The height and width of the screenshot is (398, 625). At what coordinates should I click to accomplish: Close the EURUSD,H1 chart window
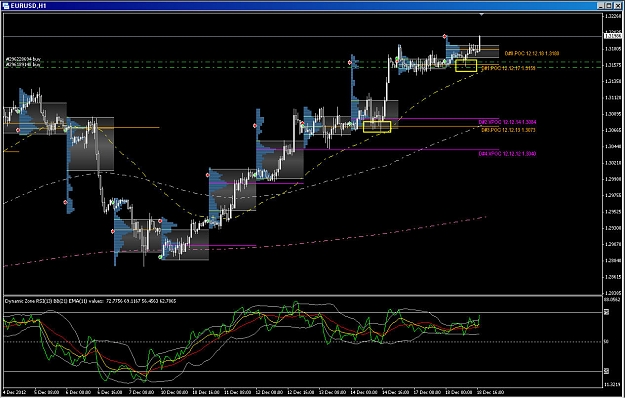point(617,6)
